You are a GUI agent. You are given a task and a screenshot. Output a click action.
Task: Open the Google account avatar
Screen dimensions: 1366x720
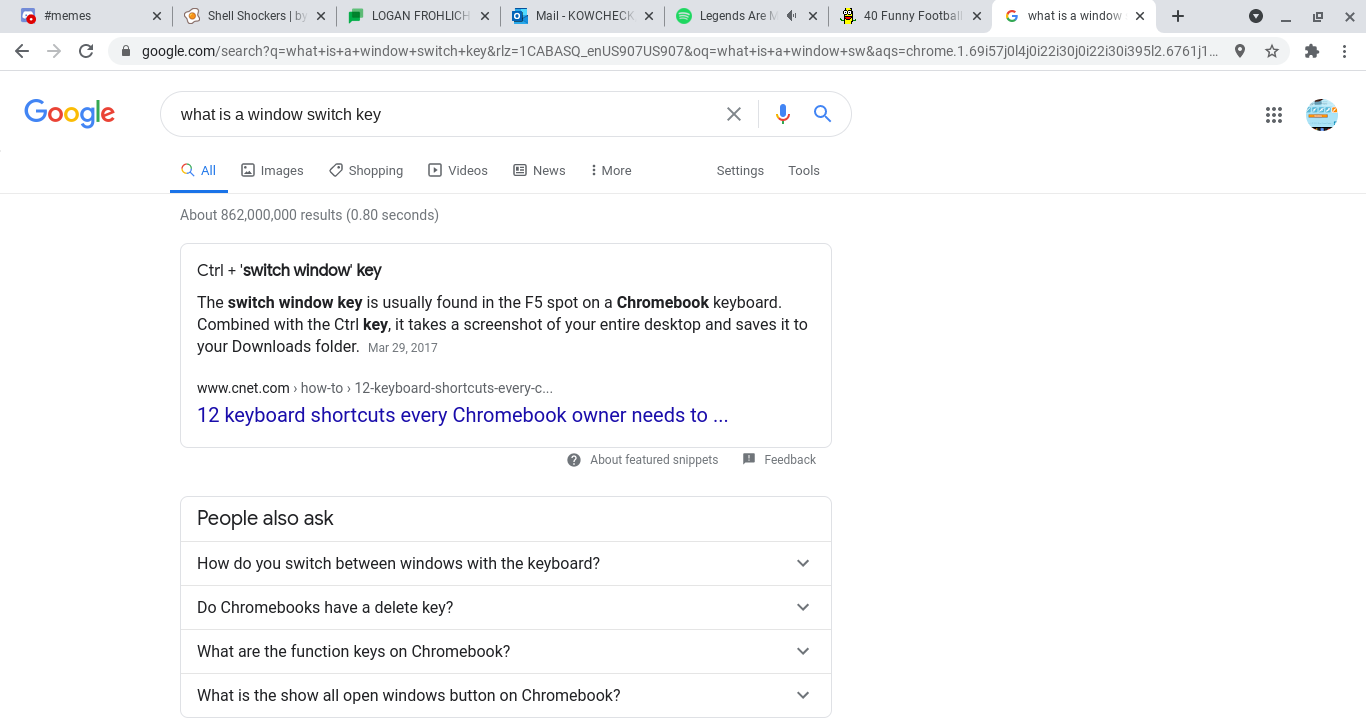[1322, 115]
